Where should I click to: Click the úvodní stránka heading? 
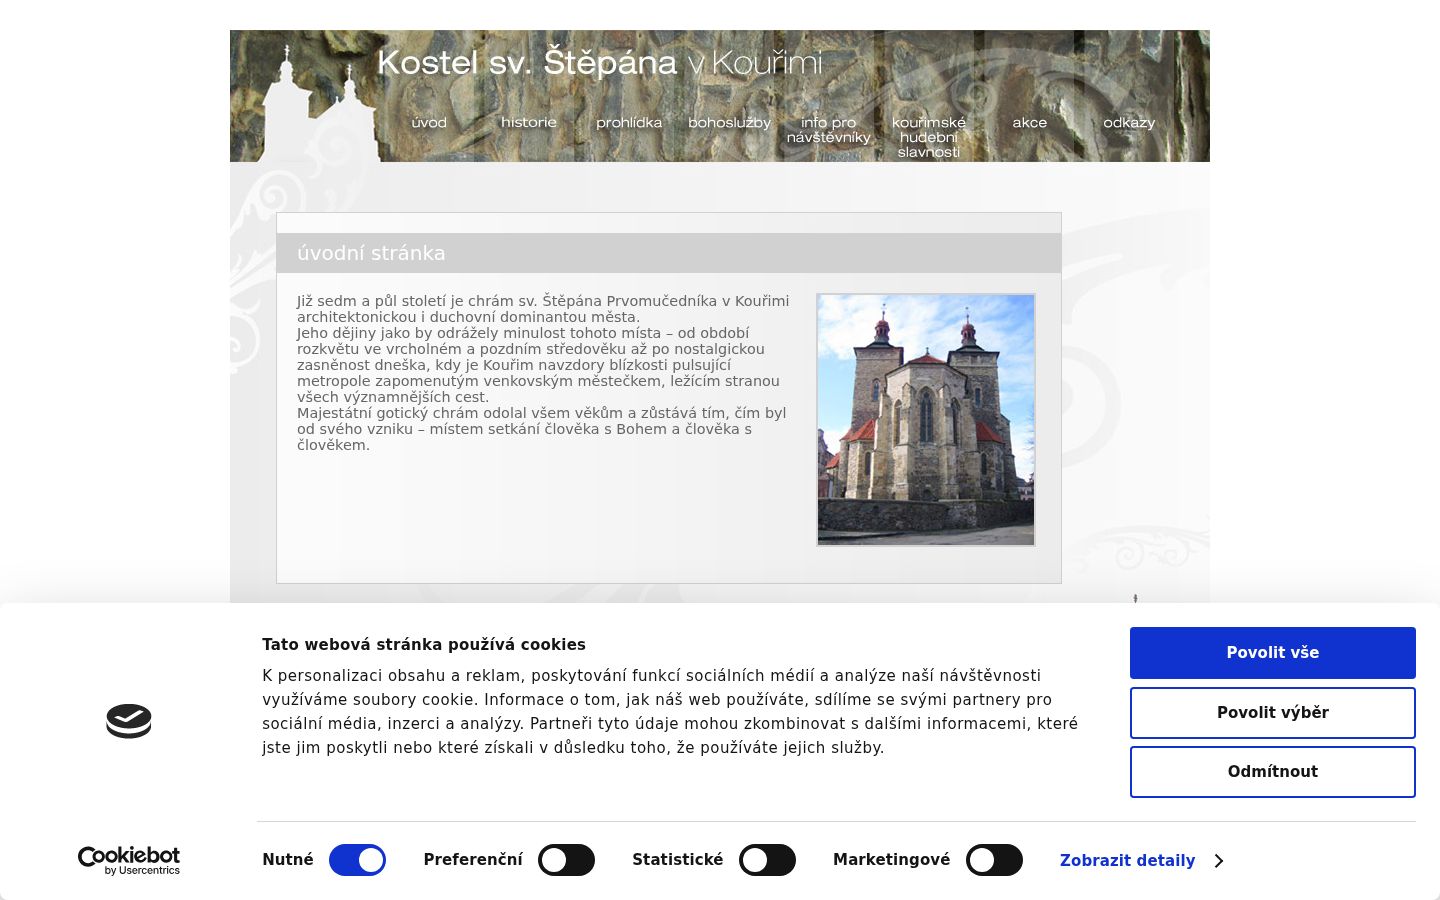[371, 253]
